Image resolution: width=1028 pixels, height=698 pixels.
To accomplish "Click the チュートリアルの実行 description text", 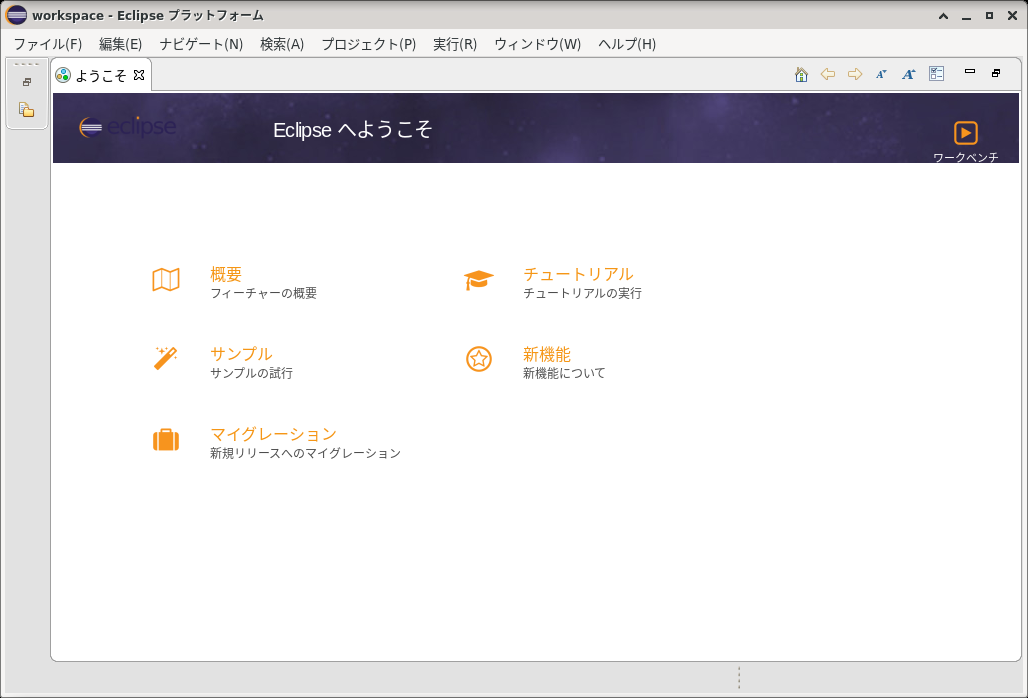I will click(582, 293).
